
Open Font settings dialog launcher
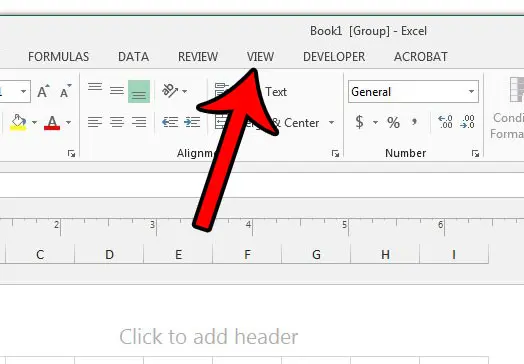coord(71,153)
